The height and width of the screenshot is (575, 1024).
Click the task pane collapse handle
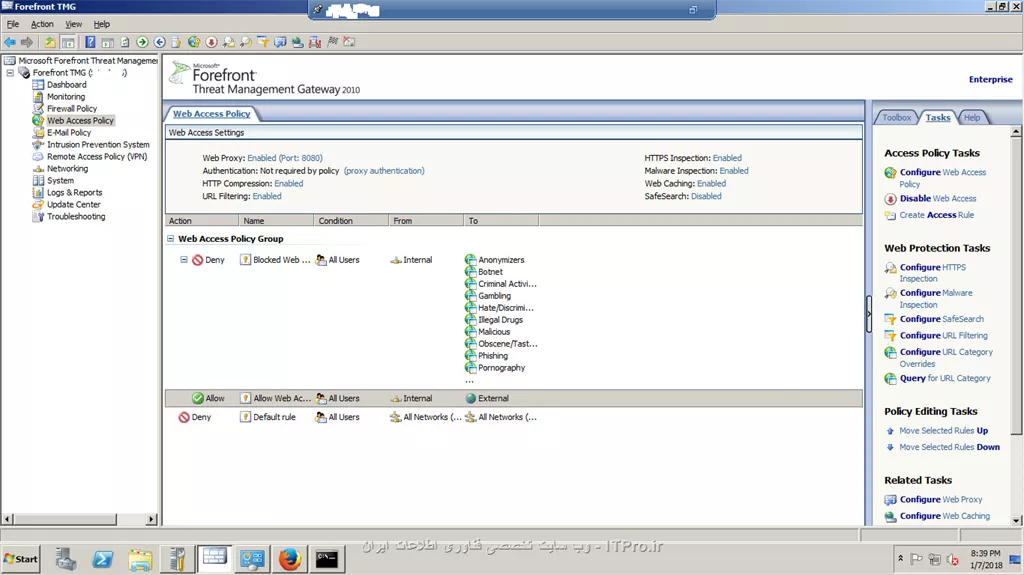point(869,314)
